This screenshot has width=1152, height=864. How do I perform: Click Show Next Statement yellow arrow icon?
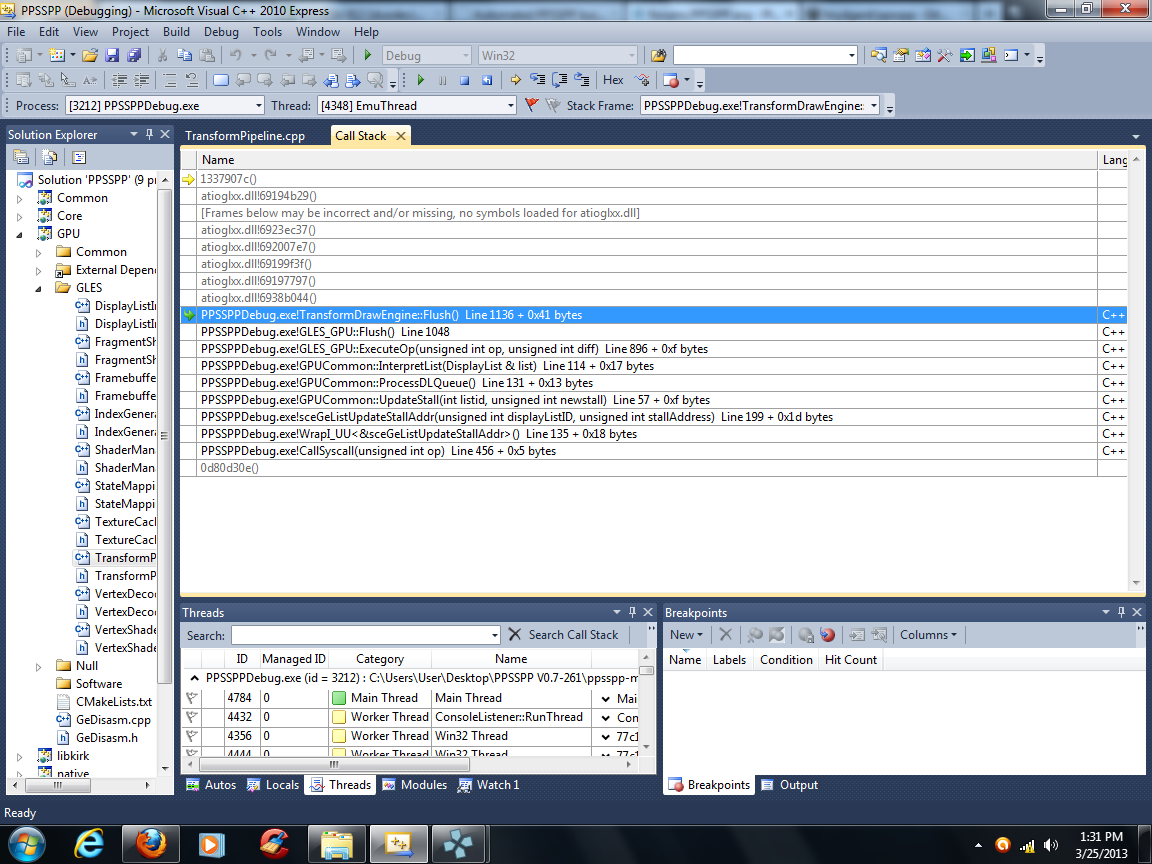(516, 80)
